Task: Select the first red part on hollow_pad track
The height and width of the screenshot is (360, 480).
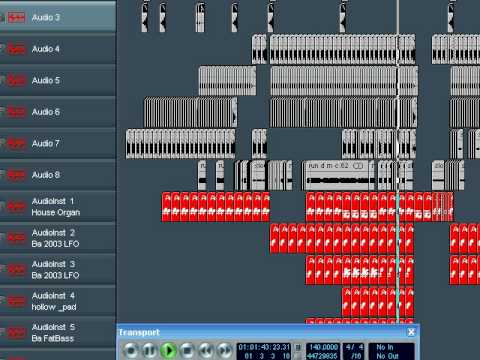Action: (x=347, y=302)
